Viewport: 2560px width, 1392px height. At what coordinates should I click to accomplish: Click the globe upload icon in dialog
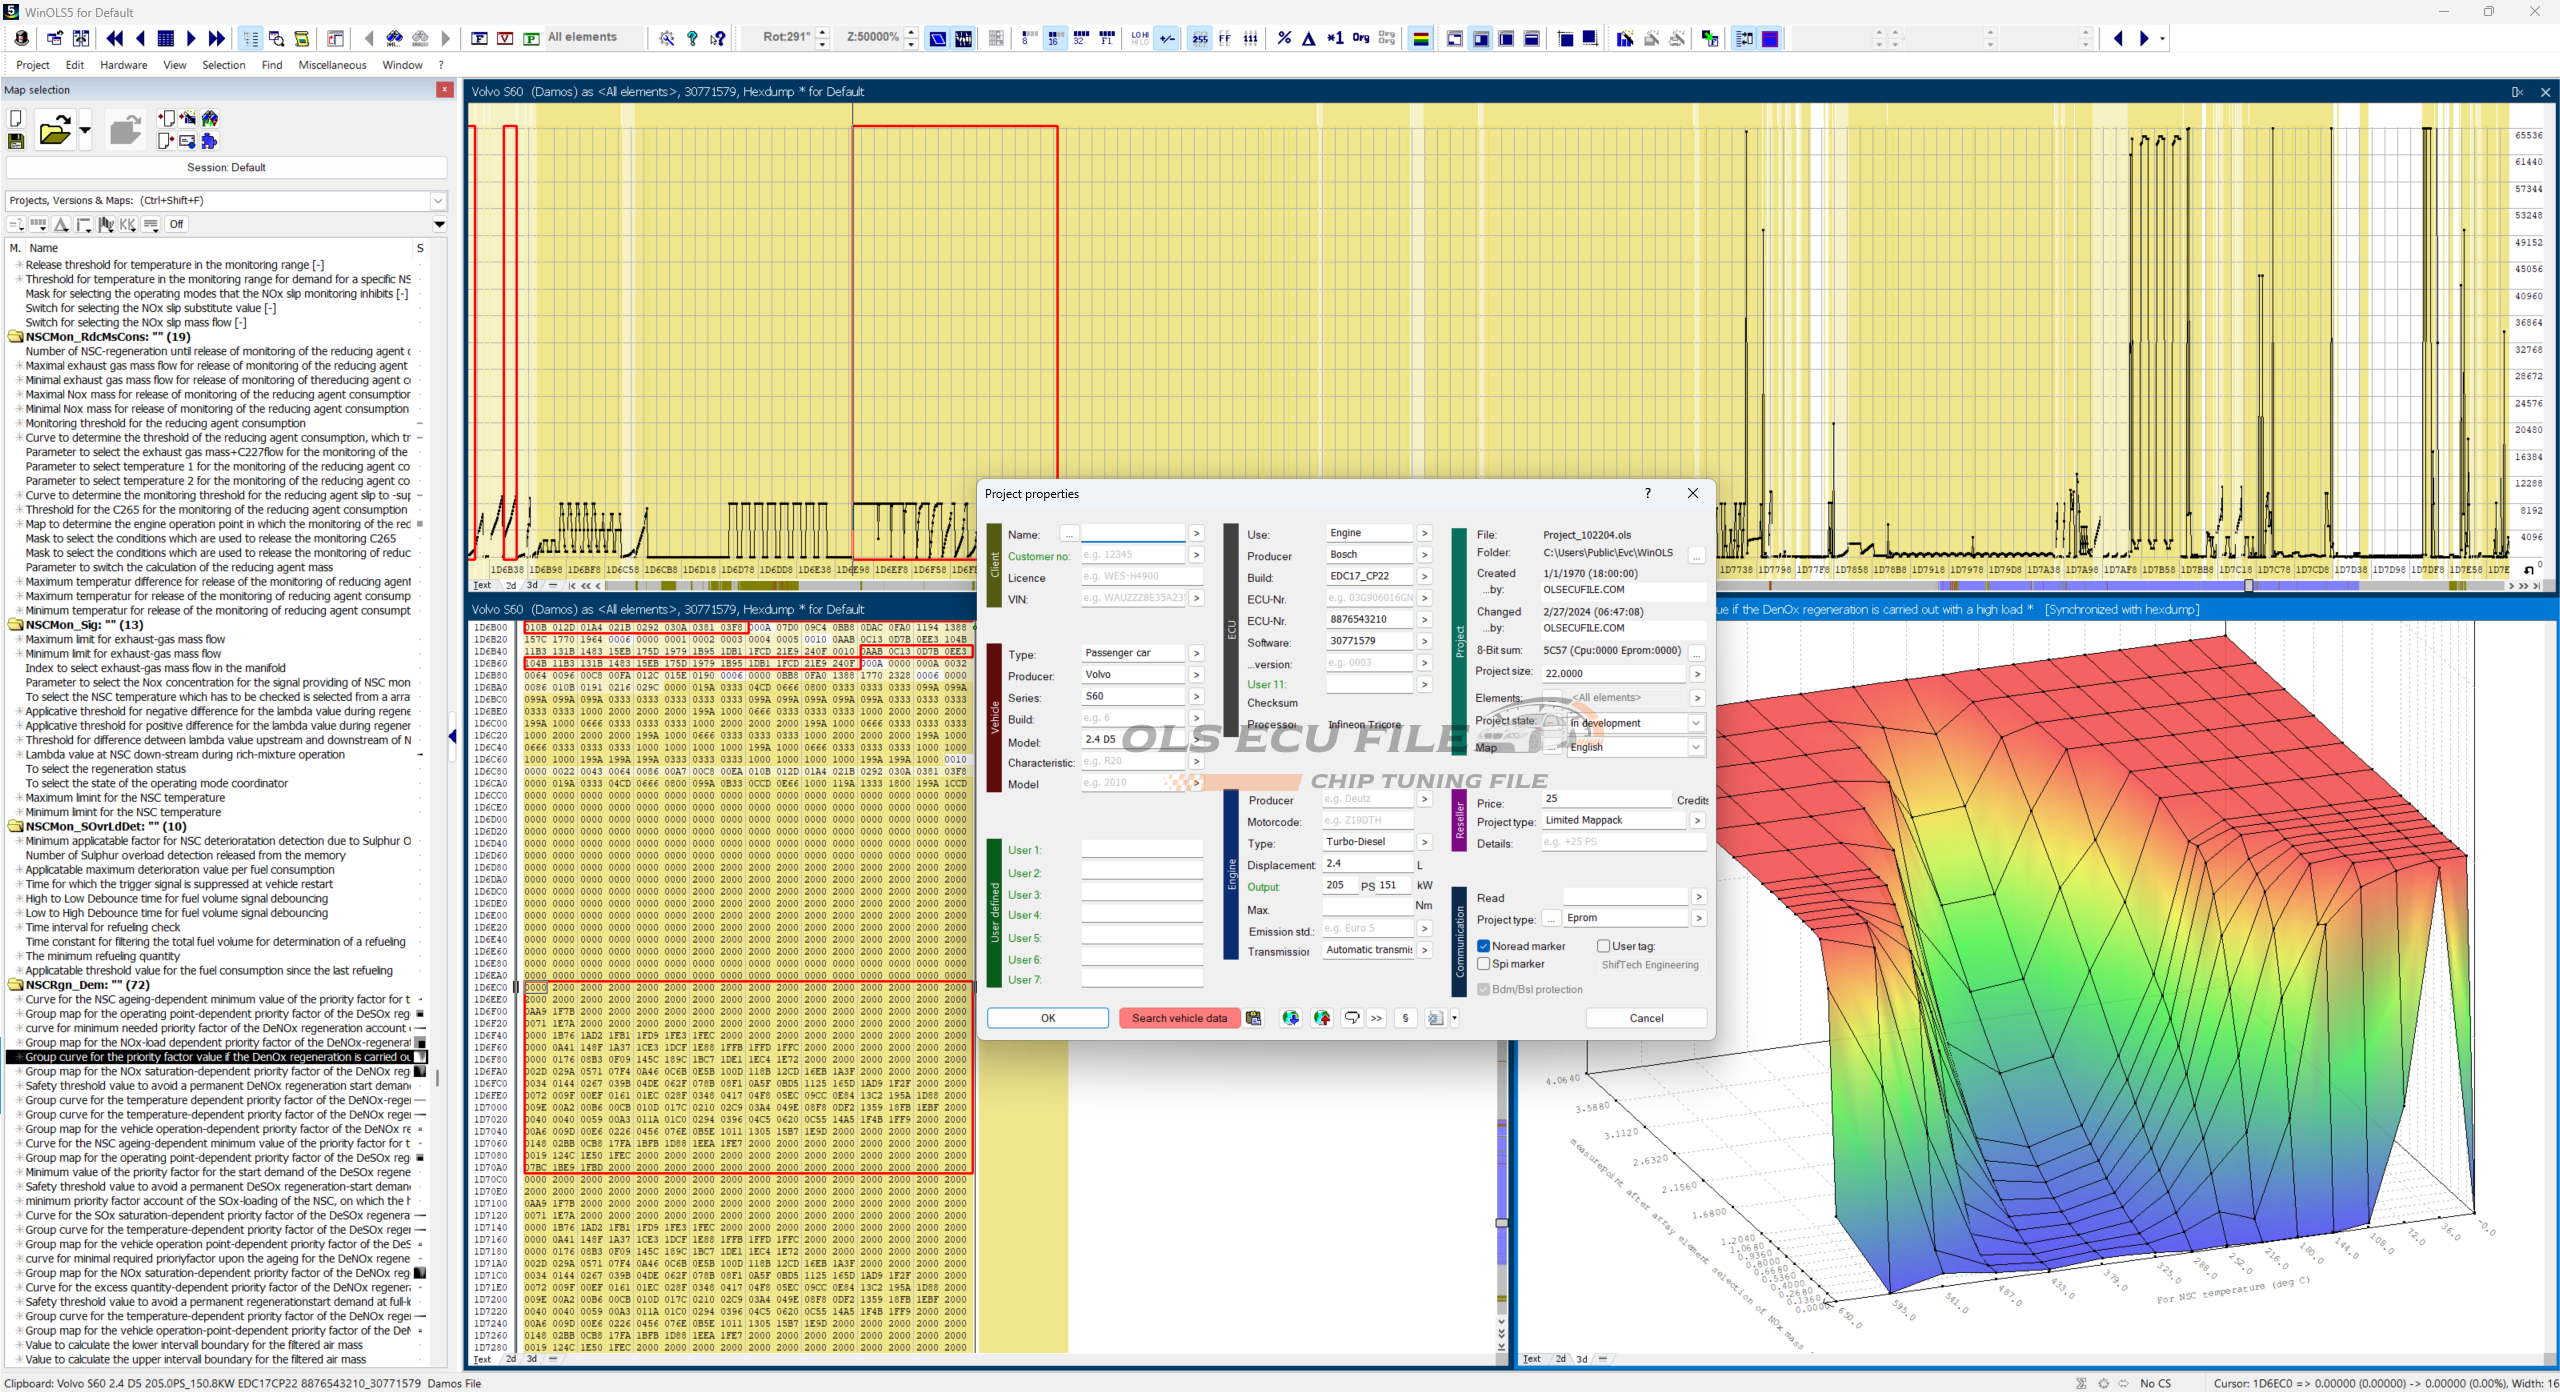tap(1322, 1018)
